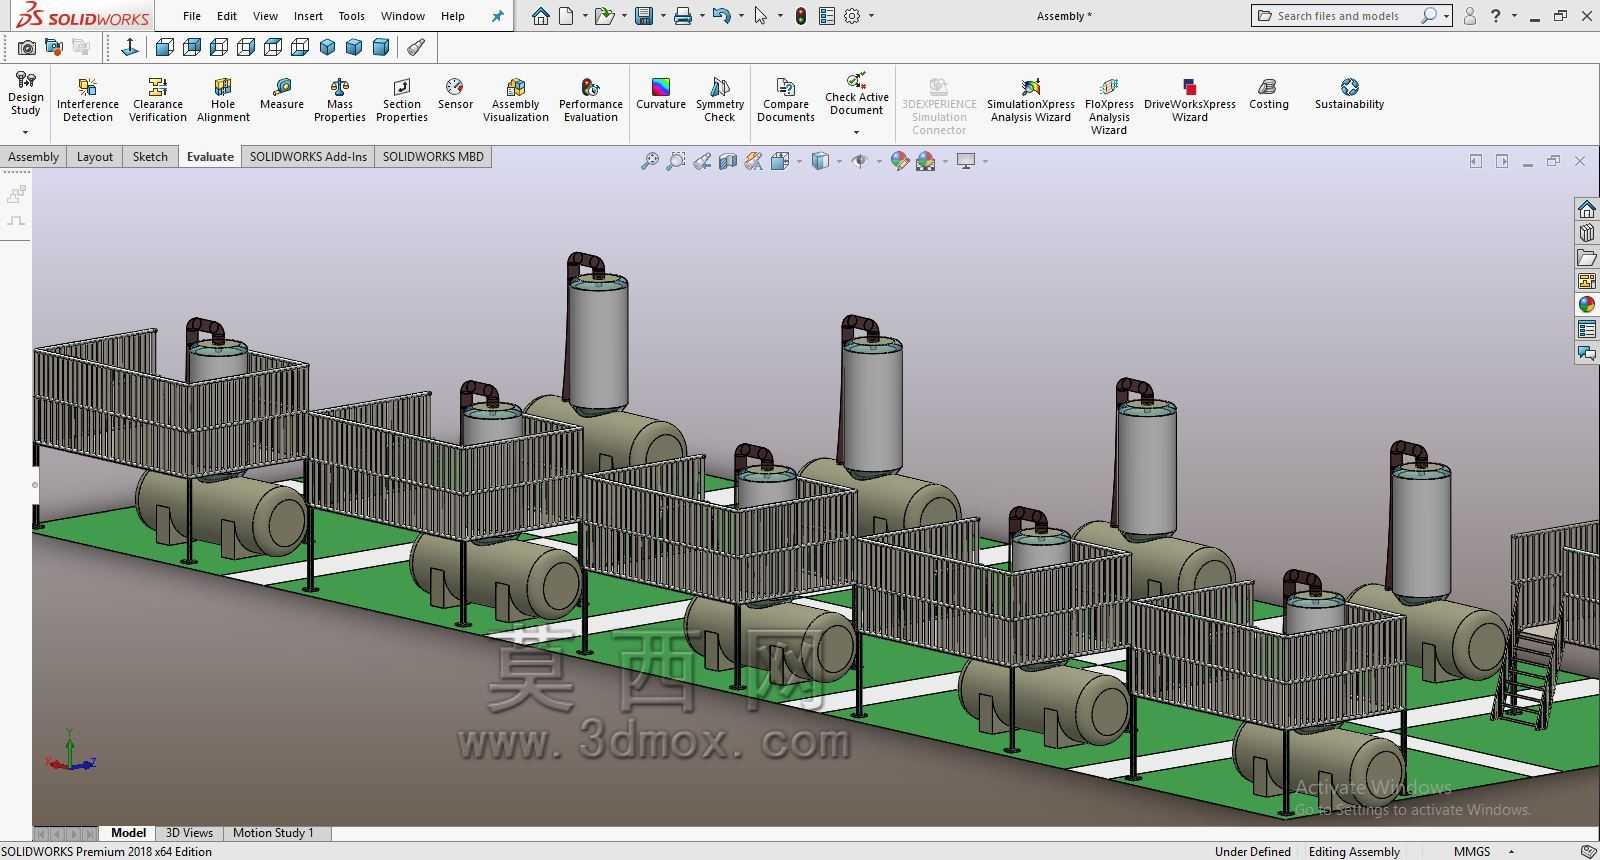
Task: Pin the menu bar with the pushpin
Action: coord(498,16)
